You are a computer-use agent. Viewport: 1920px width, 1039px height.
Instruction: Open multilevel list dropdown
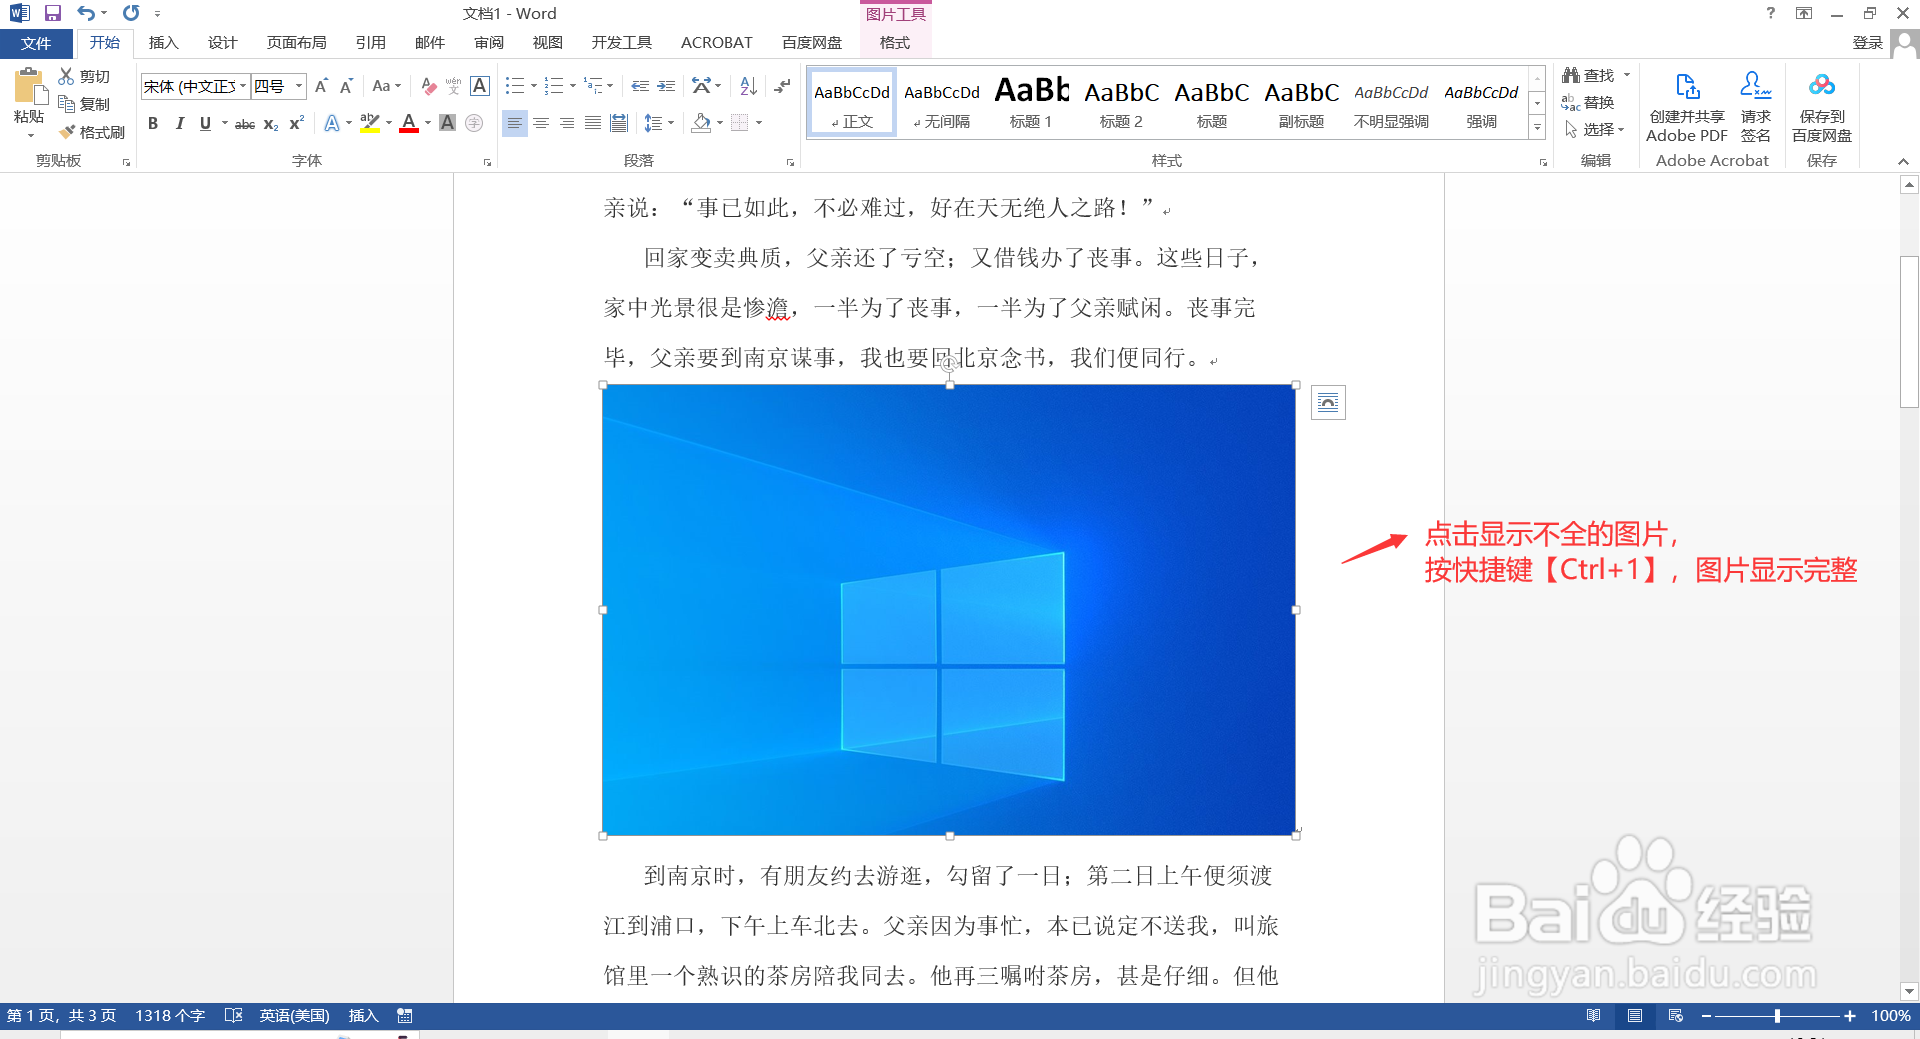611,86
